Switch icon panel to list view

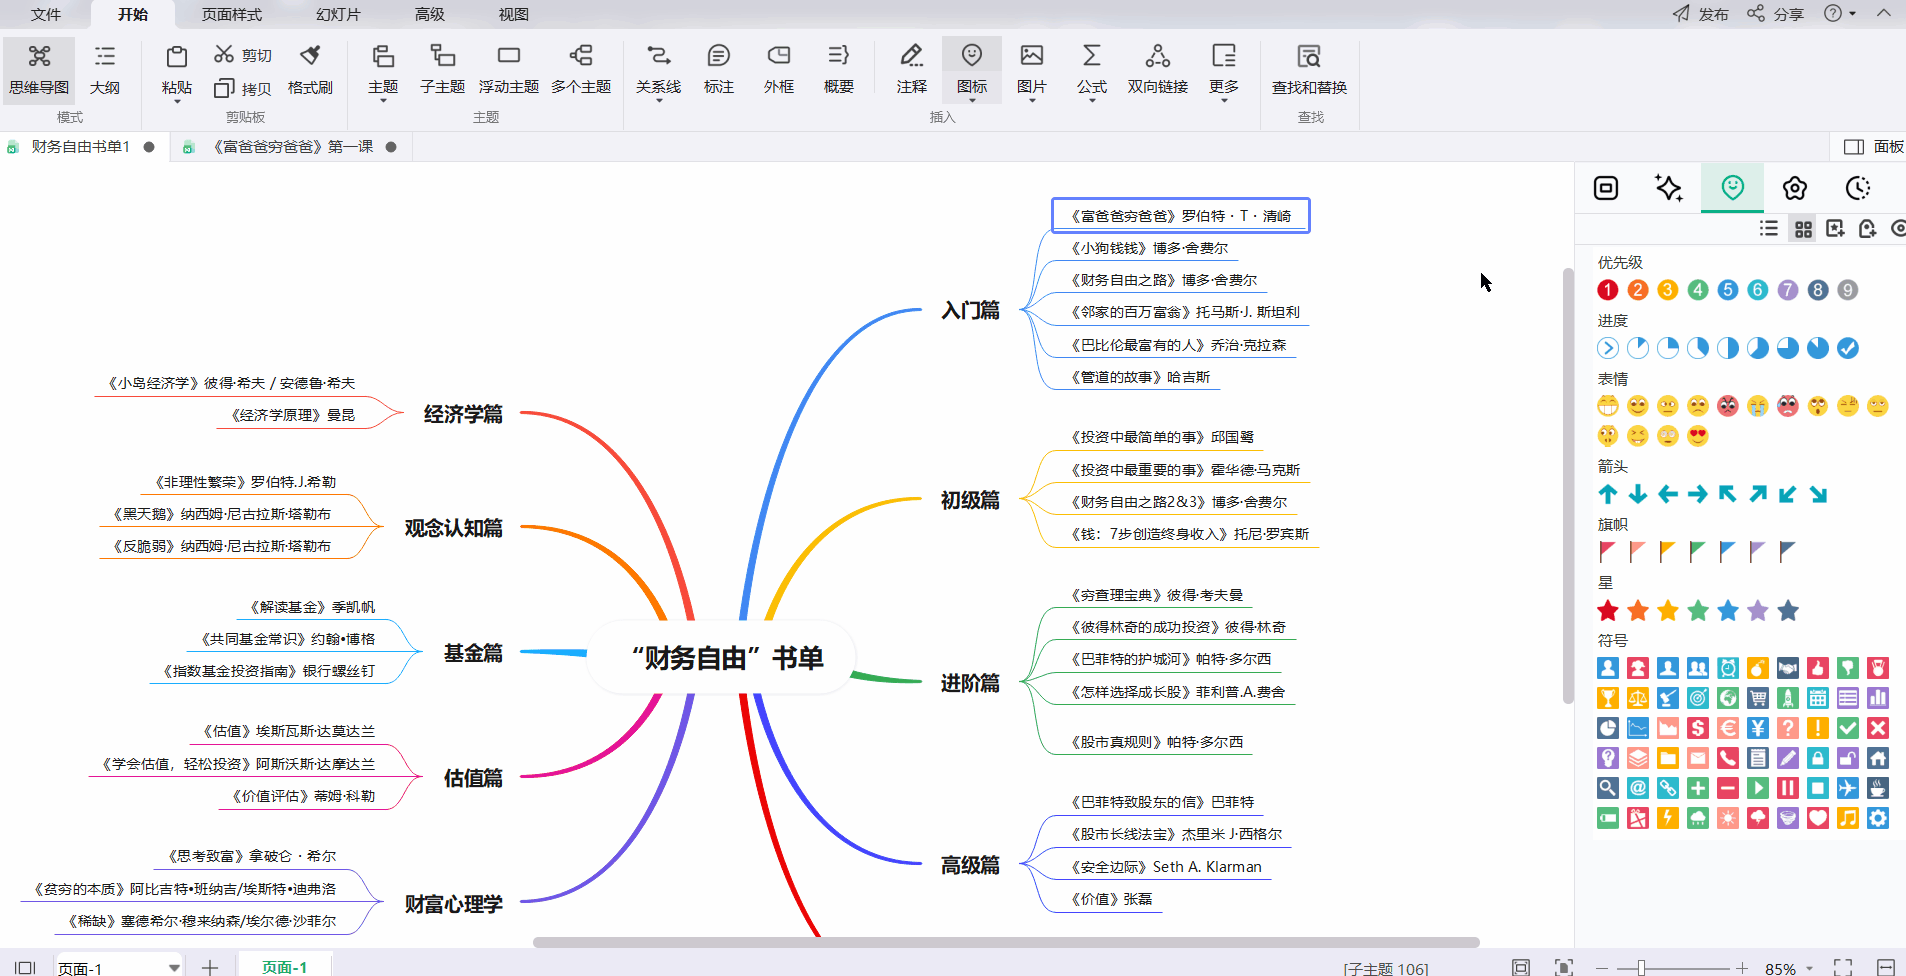pos(1769,229)
